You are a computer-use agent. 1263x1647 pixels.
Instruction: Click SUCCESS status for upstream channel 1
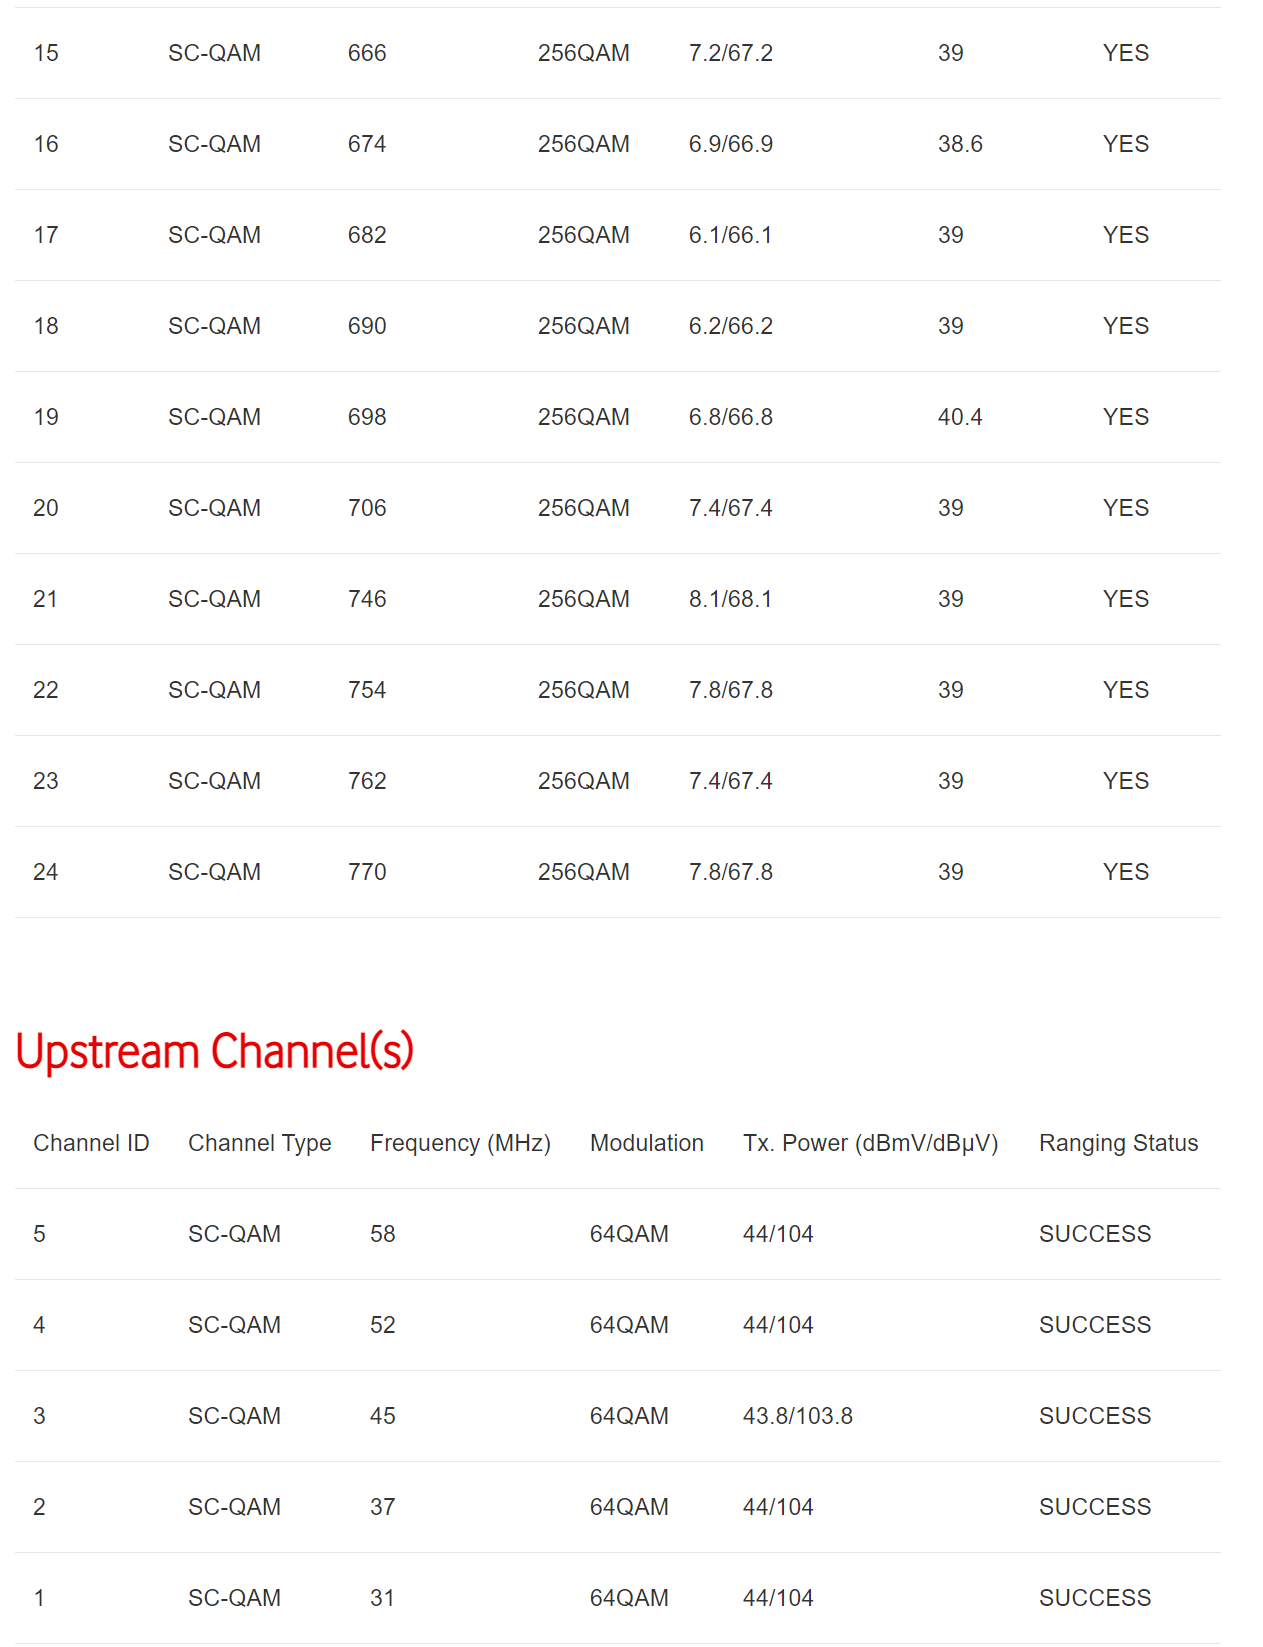(1095, 1598)
